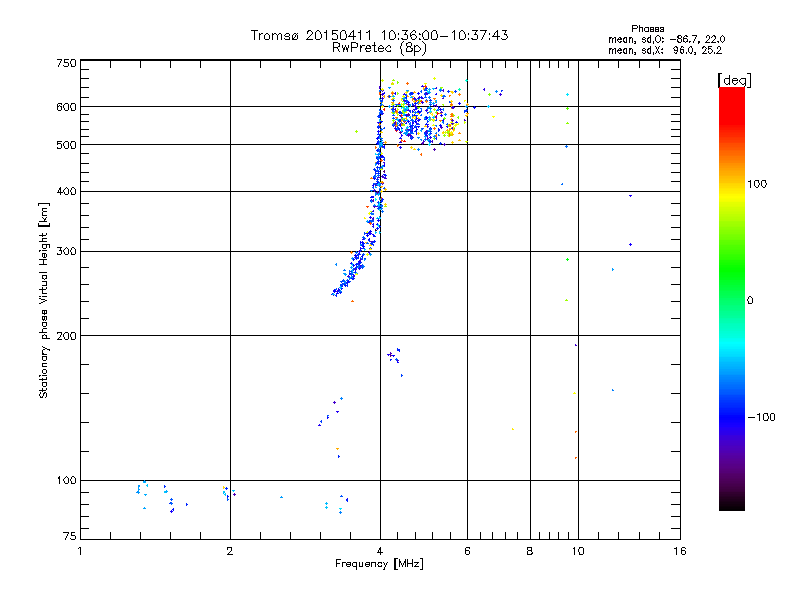Click the x-axis tick label '8'
800x600 pixels.
point(530,551)
